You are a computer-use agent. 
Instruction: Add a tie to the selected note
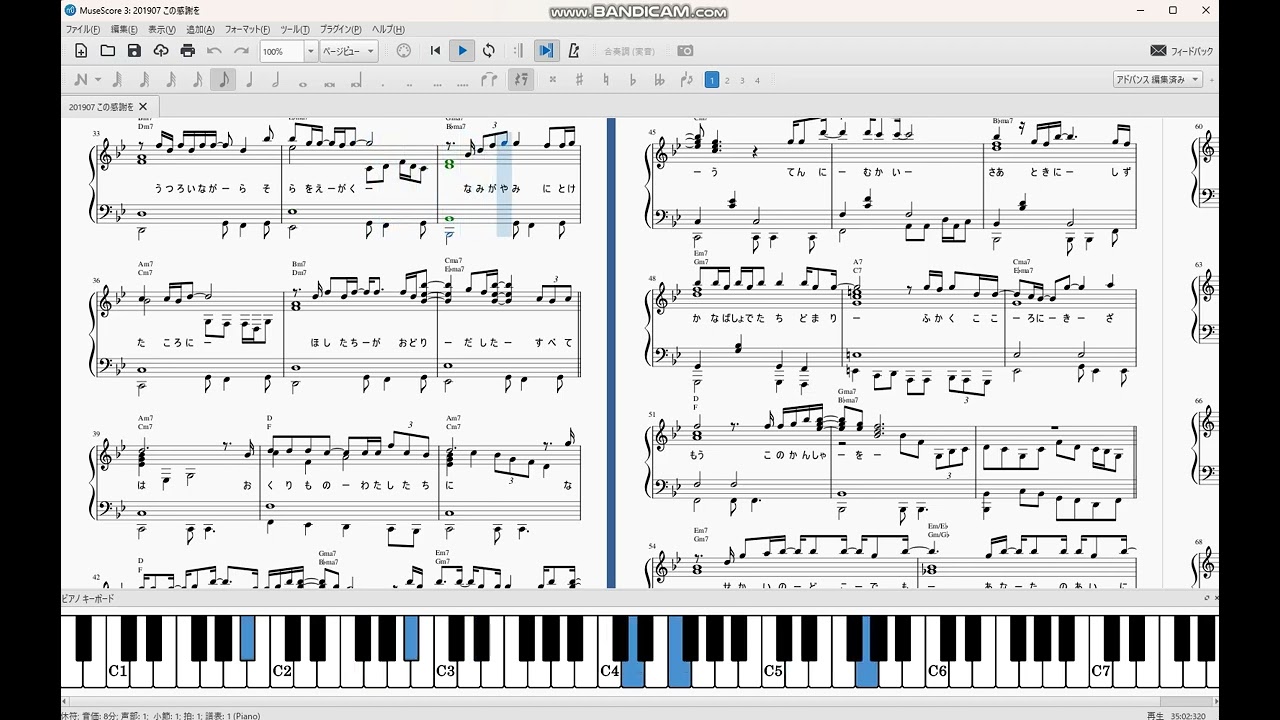point(489,80)
